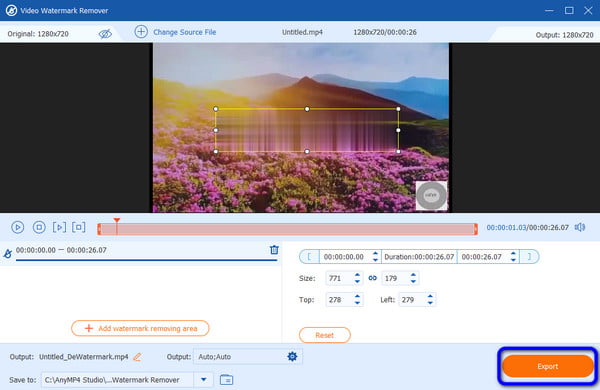The width and height of the screenshot is (600, 390).
Task: Play the video preview
Action: (x=17, y=227)
